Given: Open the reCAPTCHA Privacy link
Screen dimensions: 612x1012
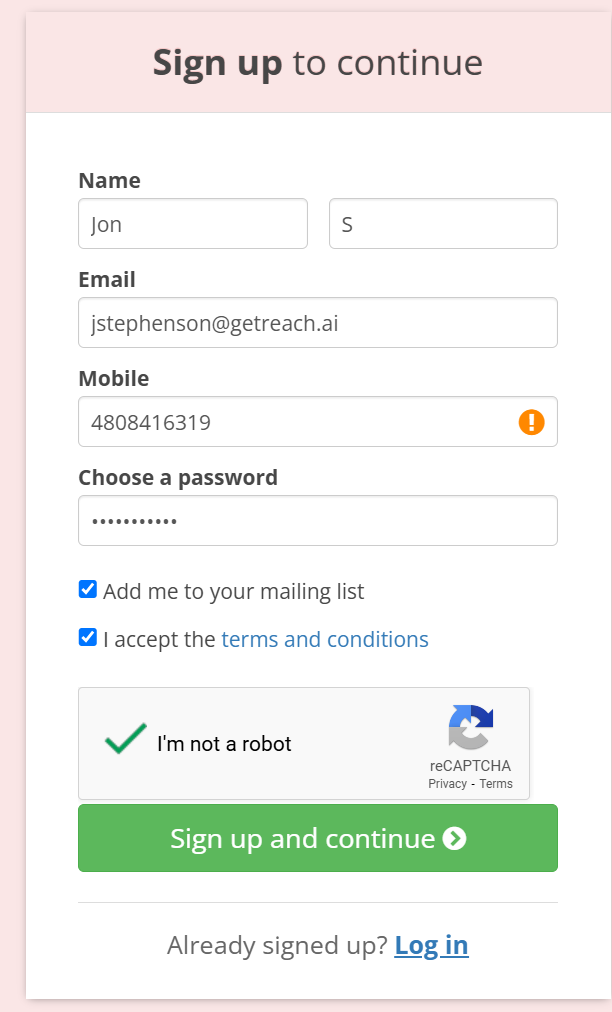Looking at the screenshot, I should [447, 784].
